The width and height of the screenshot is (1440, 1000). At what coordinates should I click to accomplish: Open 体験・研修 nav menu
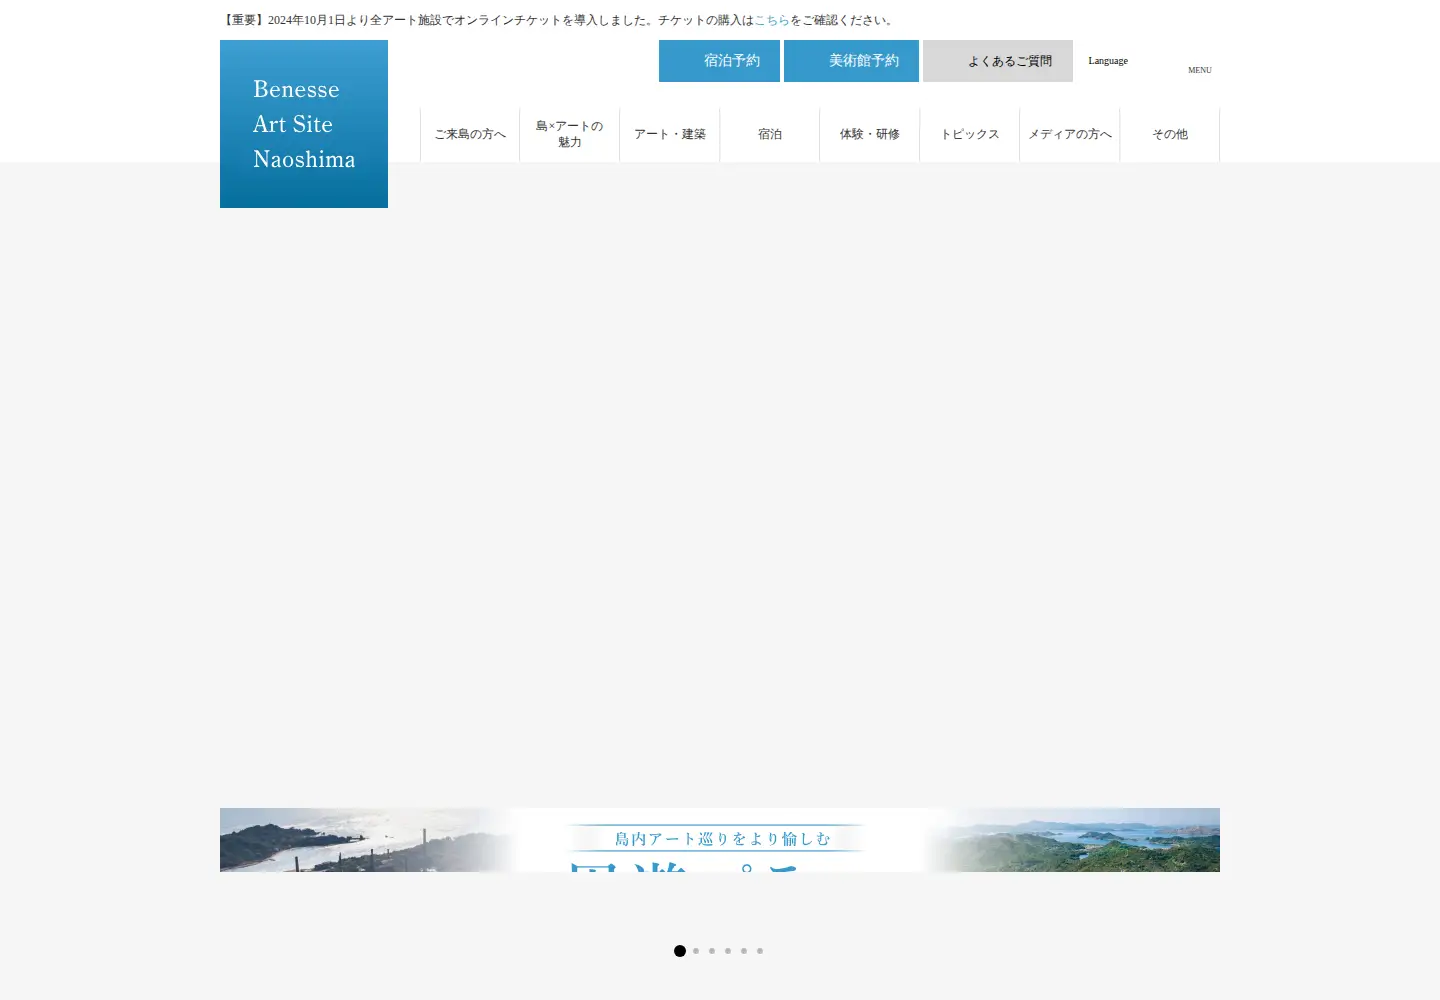point(870,134)
